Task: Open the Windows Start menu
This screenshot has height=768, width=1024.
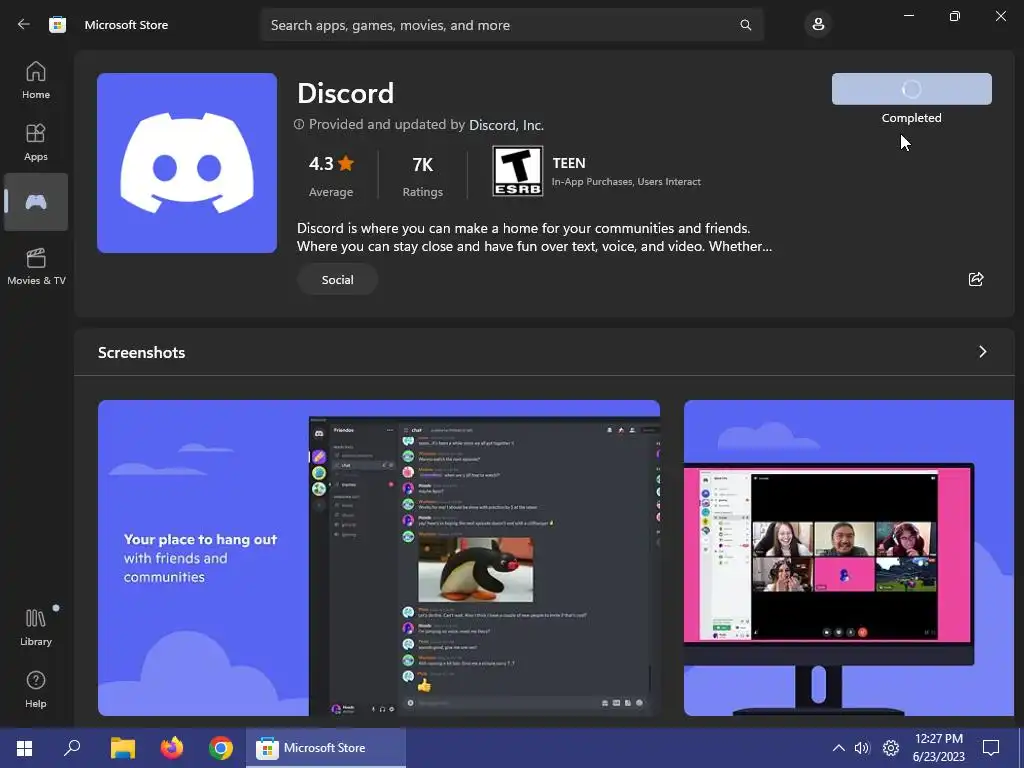Action: coord(24,748)
